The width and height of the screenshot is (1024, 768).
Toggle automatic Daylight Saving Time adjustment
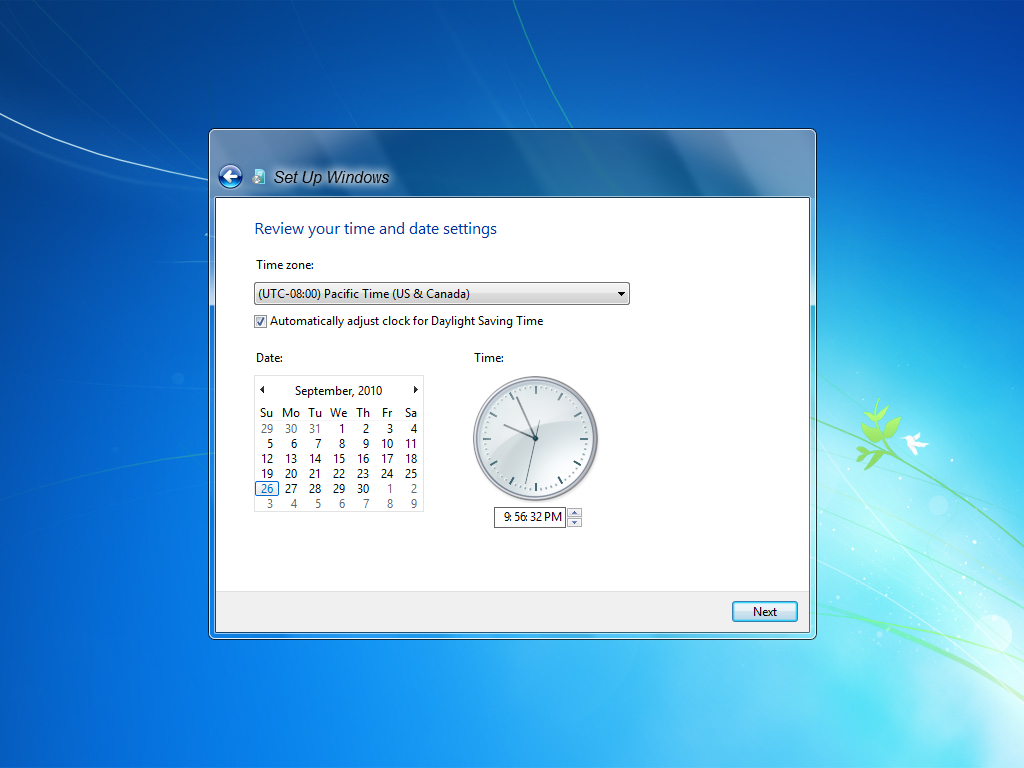(261, 321)
